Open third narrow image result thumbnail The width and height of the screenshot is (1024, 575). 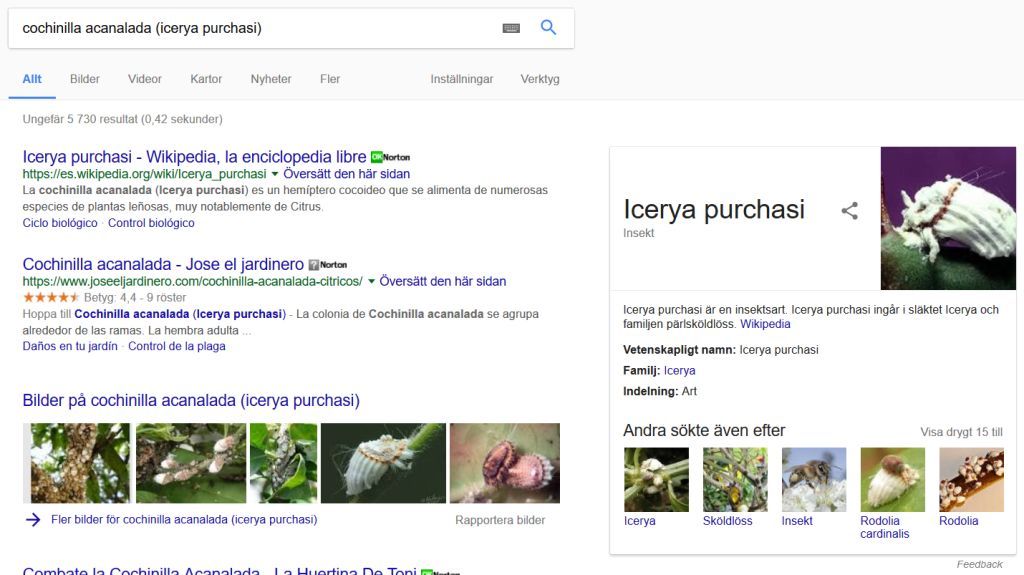(283, 463)
